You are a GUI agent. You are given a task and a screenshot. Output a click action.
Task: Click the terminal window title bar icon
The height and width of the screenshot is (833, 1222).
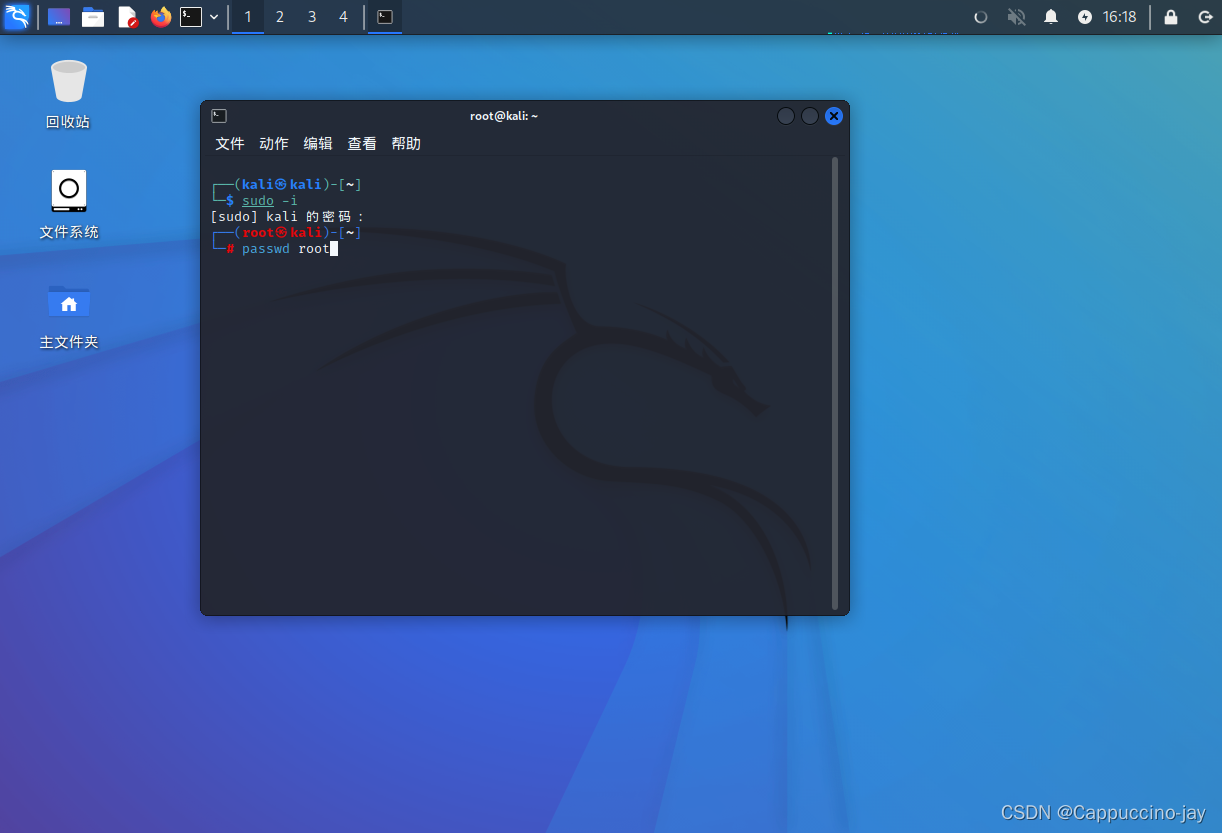219,116
